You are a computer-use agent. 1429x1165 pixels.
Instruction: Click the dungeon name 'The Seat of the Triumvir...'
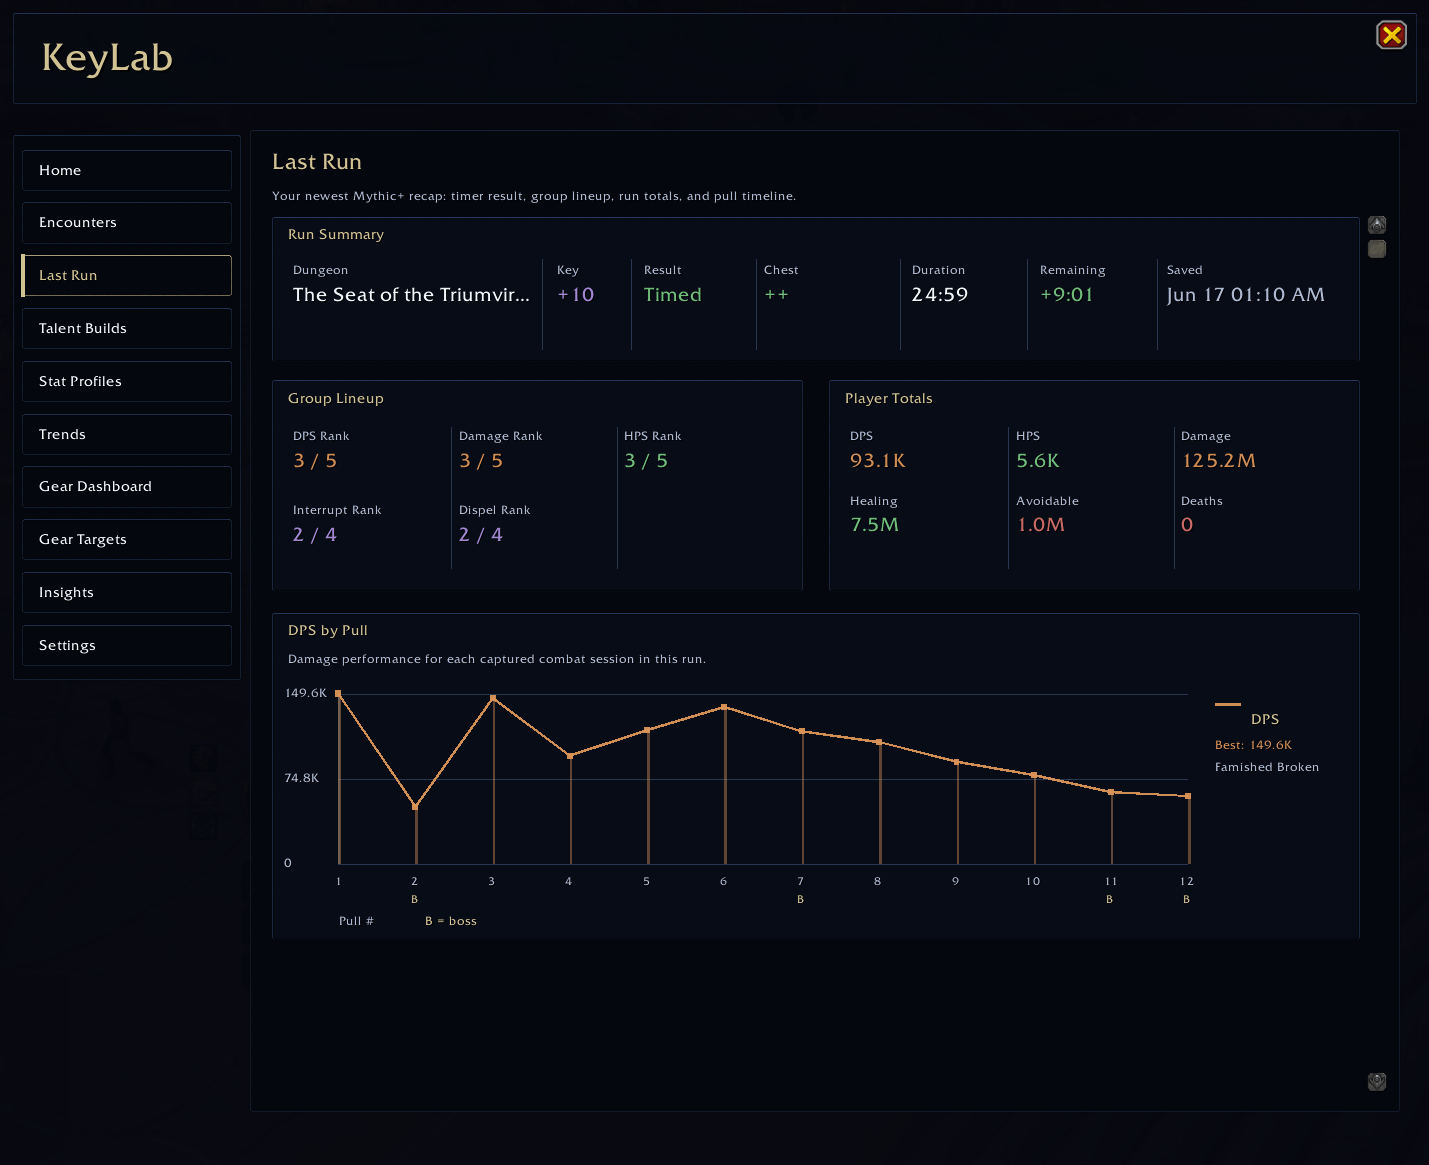point(411,295)
